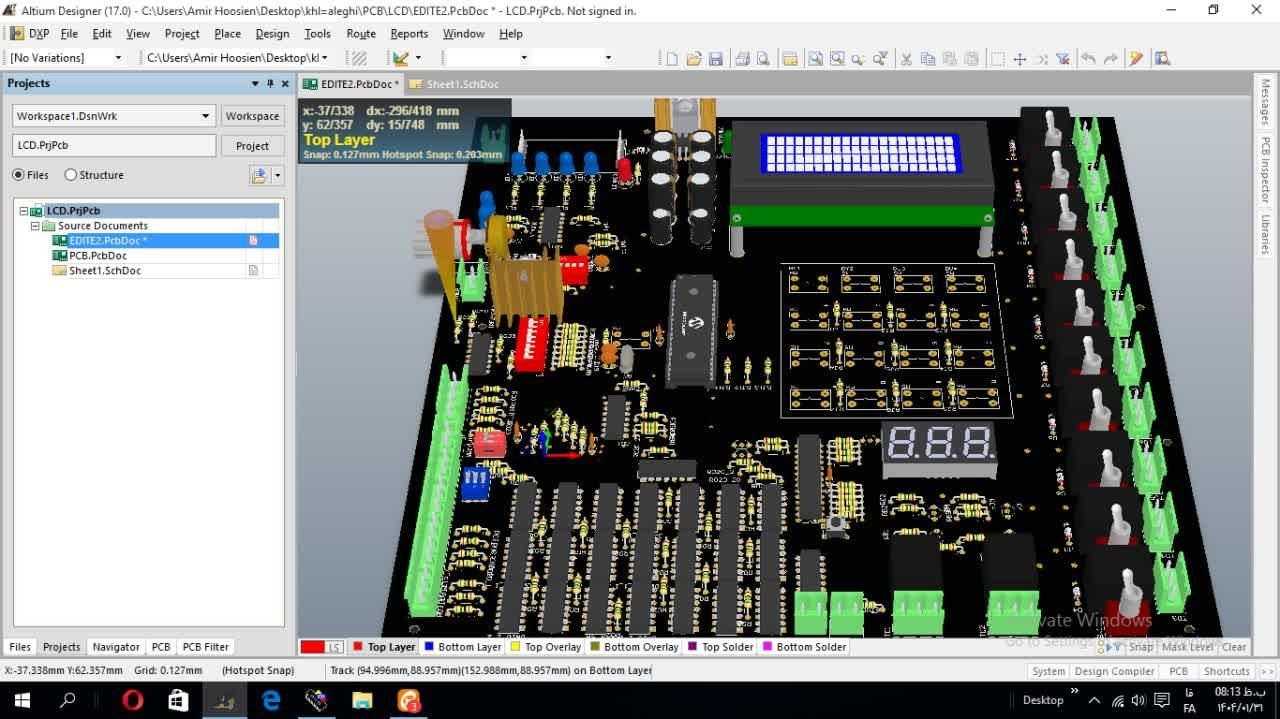Collapse the LCD.PrjPcb project tree node
This screenshot has width=1280, height=719.
click(24, 211)
